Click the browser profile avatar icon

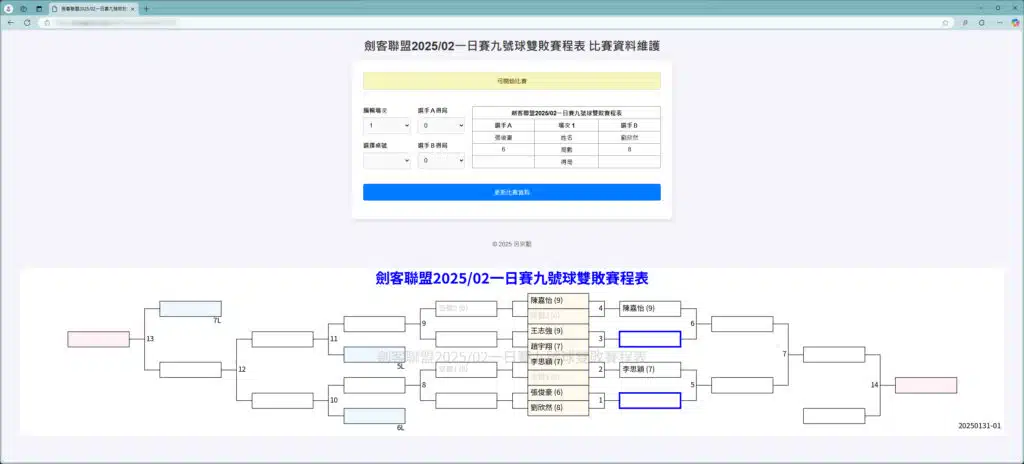[x=8, y=8]
